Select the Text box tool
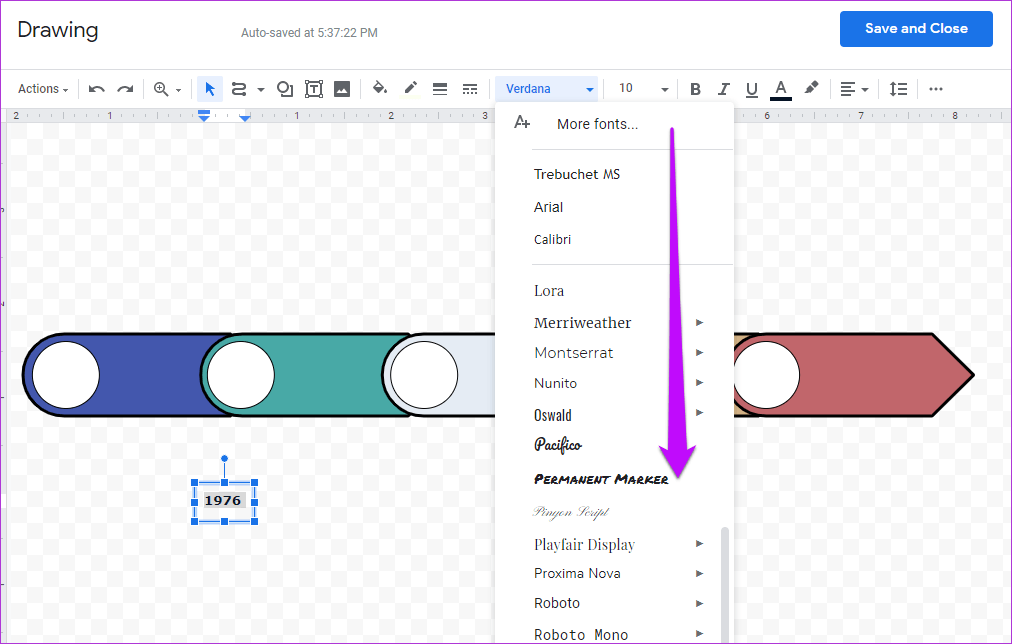 [314, 89]
